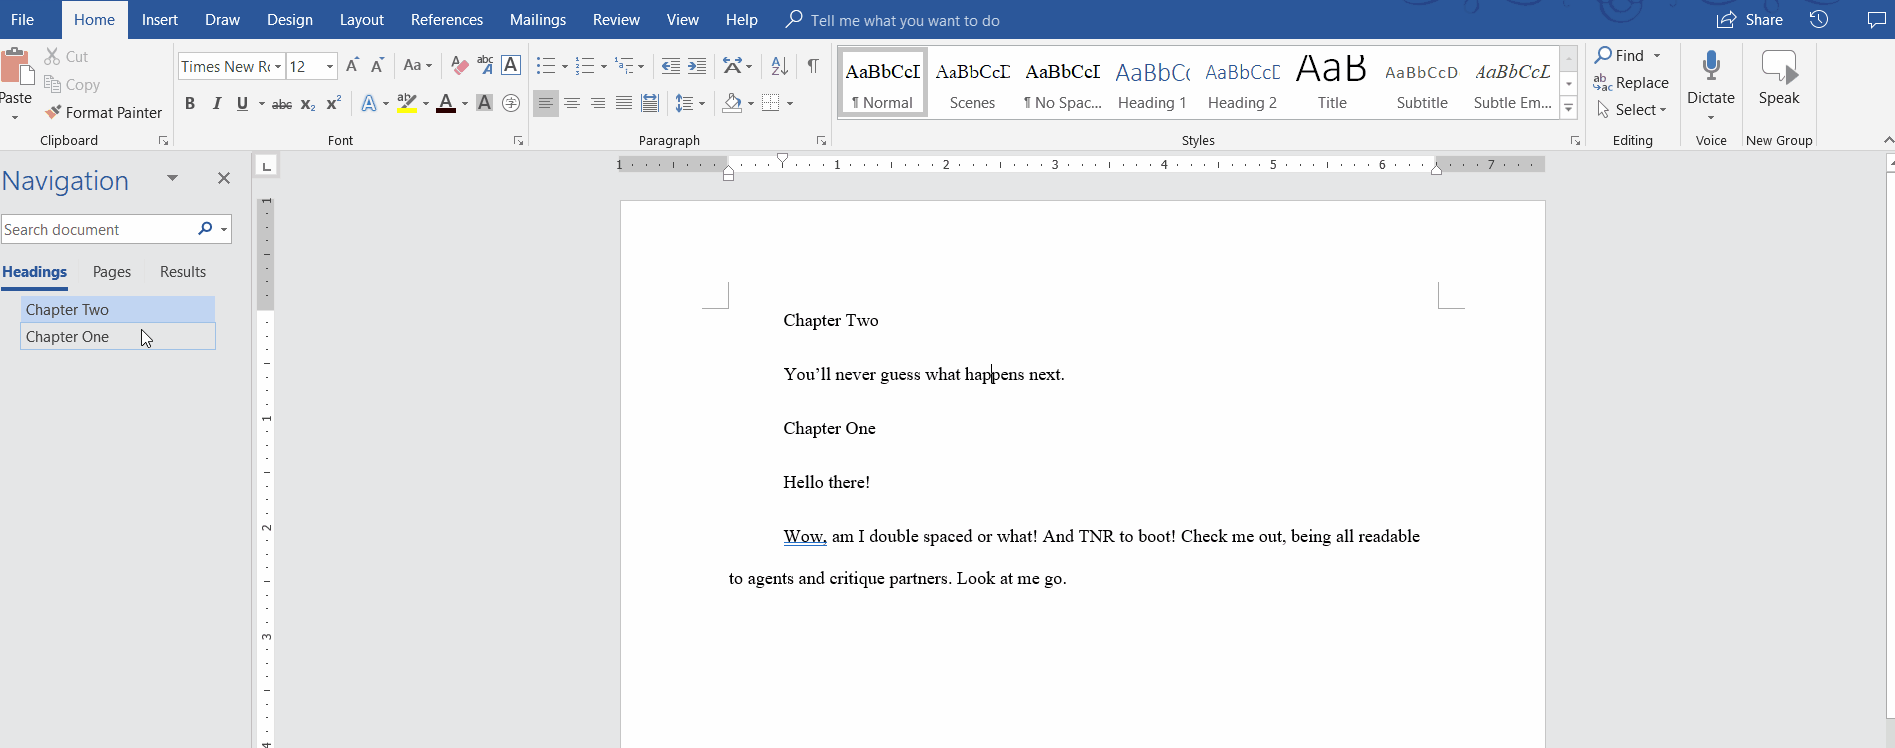
Task: Switch to the Layout tab
Action: (x=361, y=20)
